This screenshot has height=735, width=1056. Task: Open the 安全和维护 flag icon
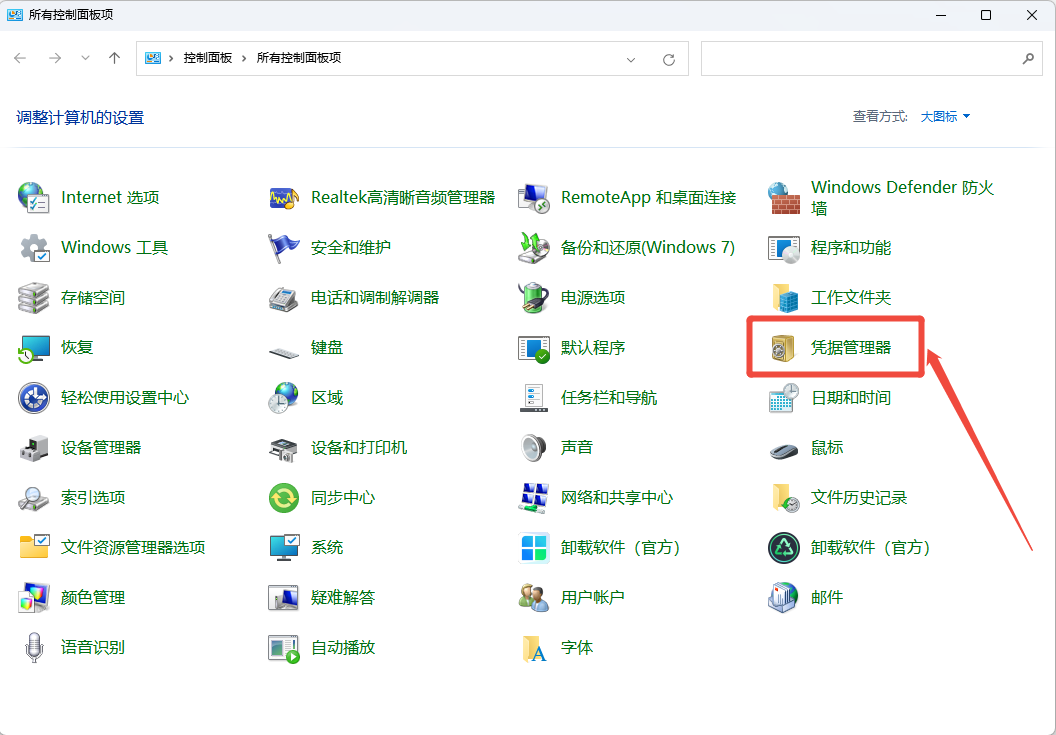(284, 248)
